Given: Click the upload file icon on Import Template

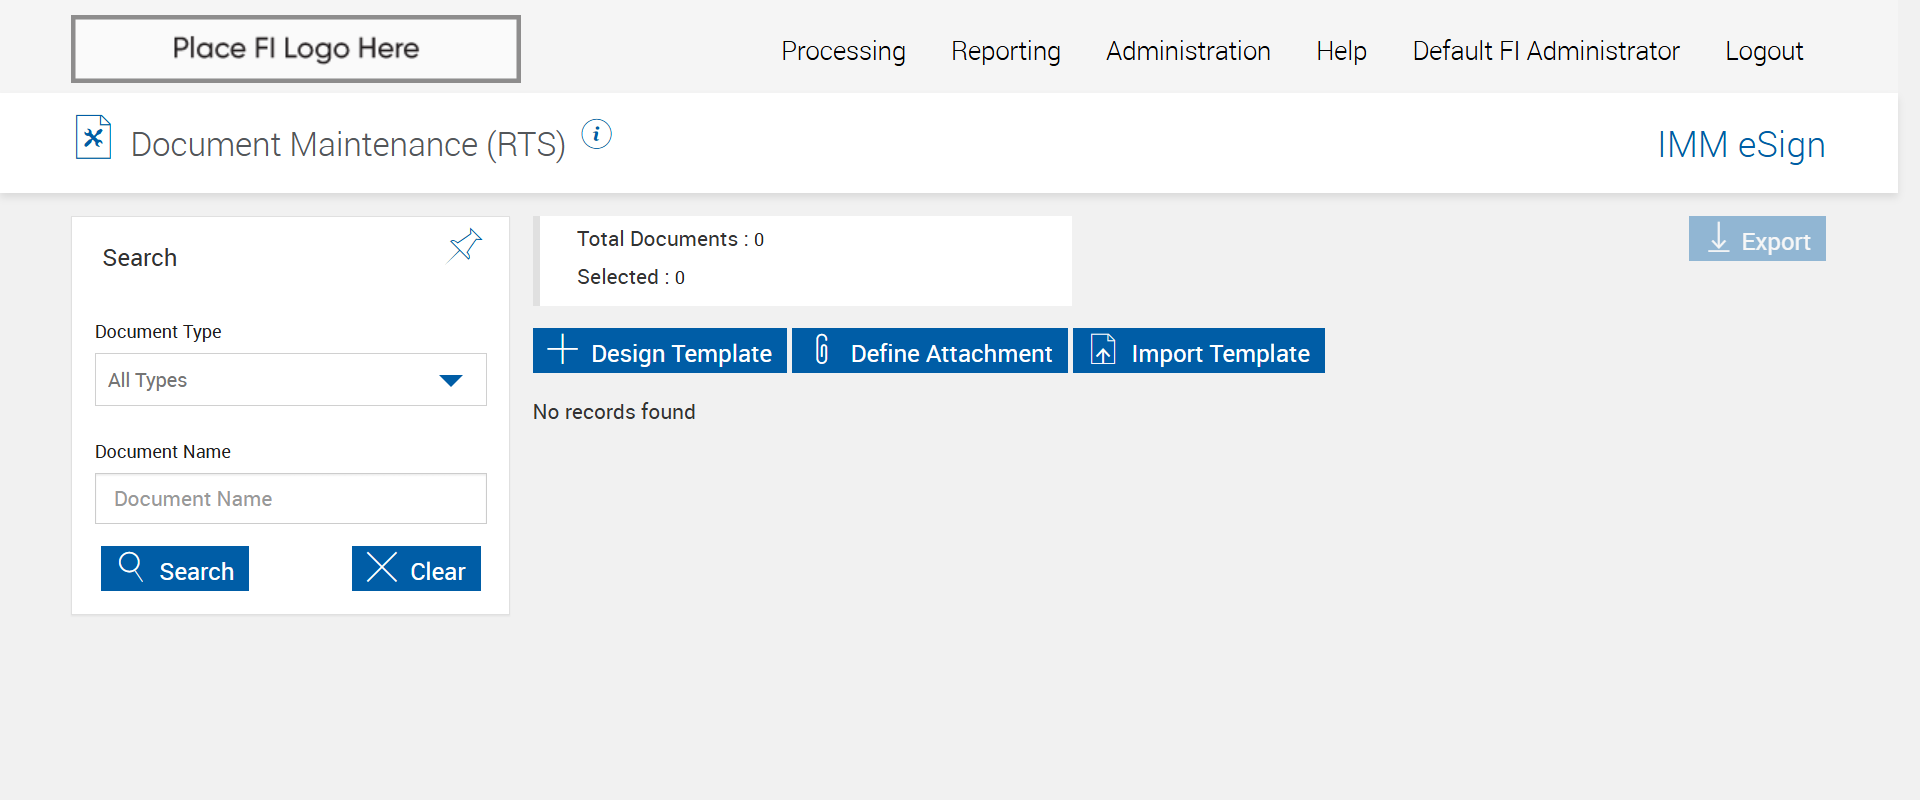Looking at the screenshot, I should point(1102,350).
